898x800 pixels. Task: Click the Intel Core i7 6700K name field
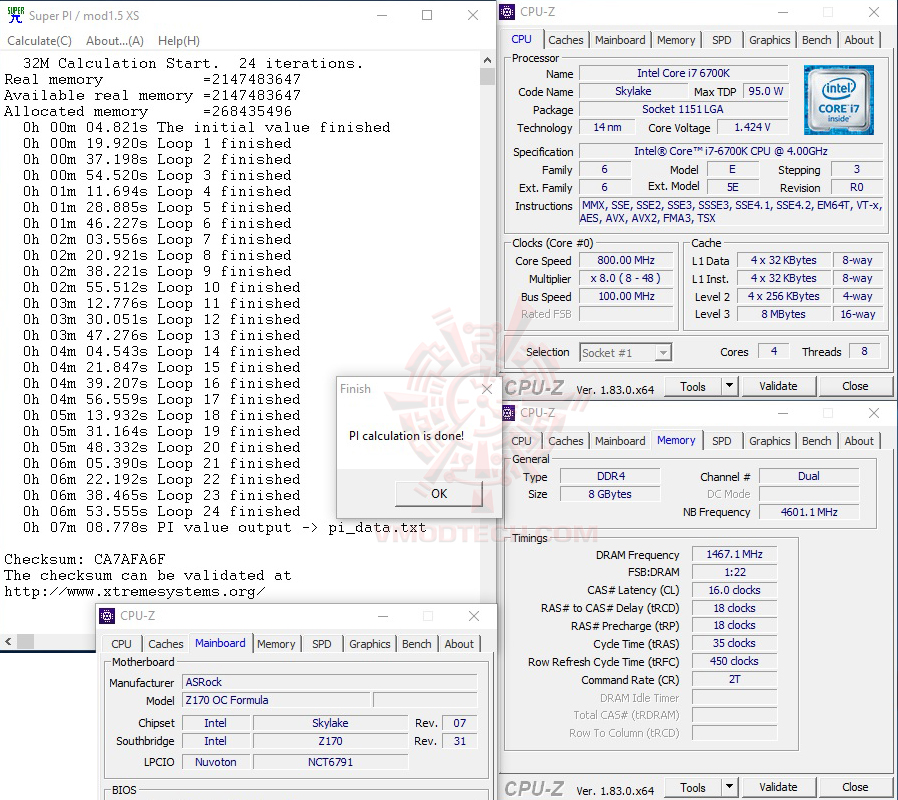[683, 73]
